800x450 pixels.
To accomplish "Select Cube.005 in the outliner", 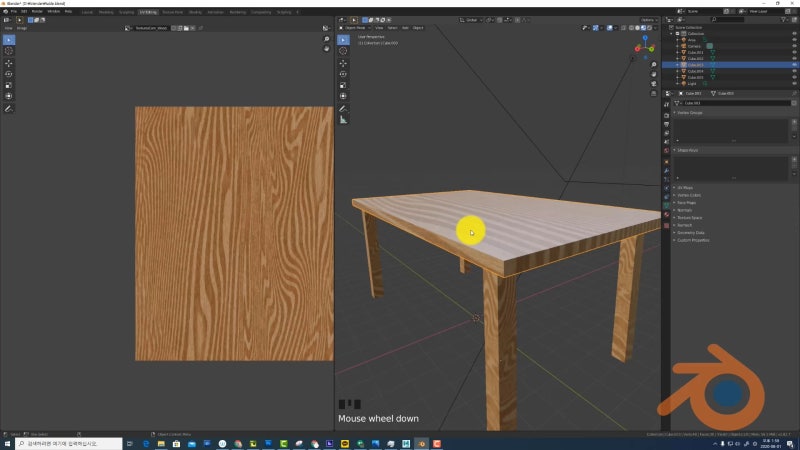I will coord(695,78).
